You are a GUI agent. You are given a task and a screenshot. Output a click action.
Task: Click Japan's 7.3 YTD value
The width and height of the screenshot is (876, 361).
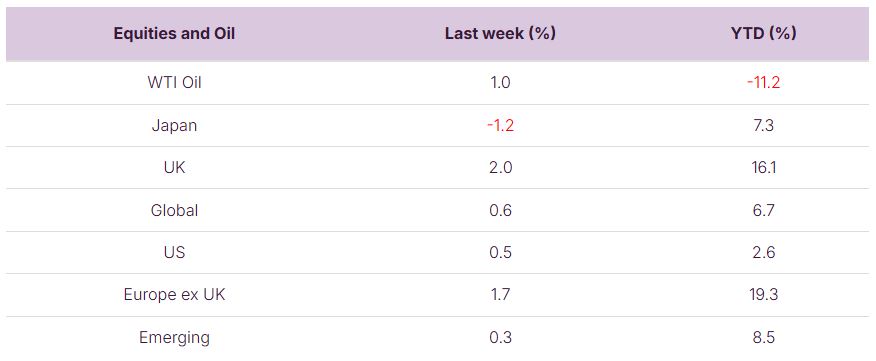click(x=763, y=125)
